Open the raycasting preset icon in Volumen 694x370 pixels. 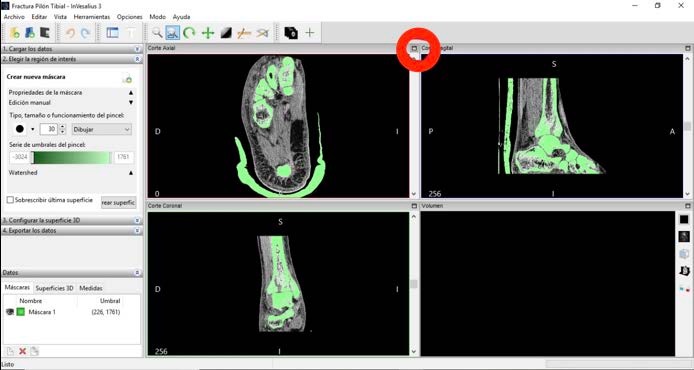coord(684,236)
